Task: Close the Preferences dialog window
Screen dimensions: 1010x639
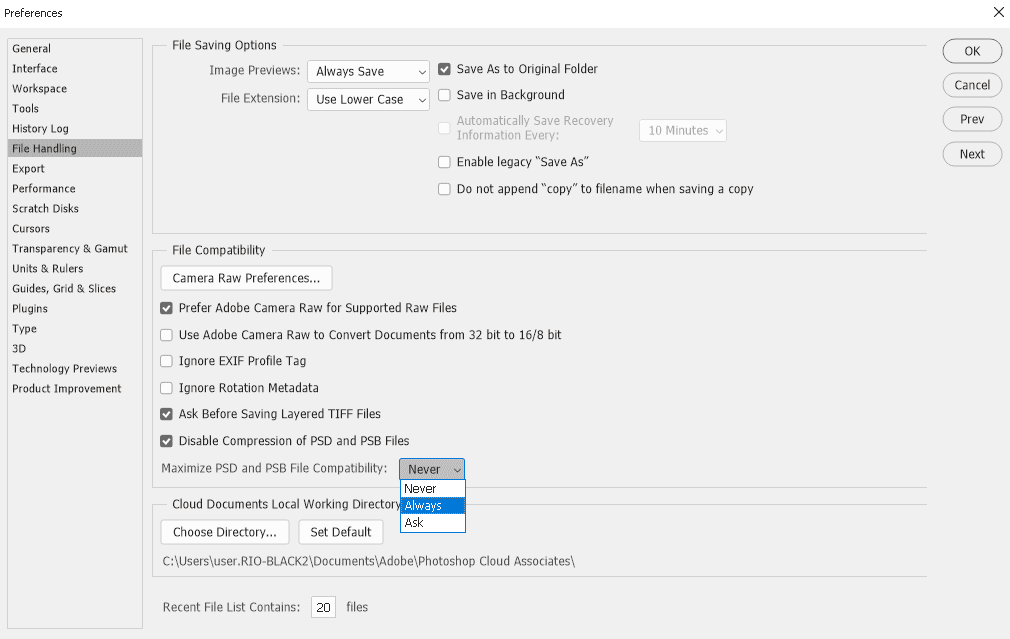Action: (997, 13)
